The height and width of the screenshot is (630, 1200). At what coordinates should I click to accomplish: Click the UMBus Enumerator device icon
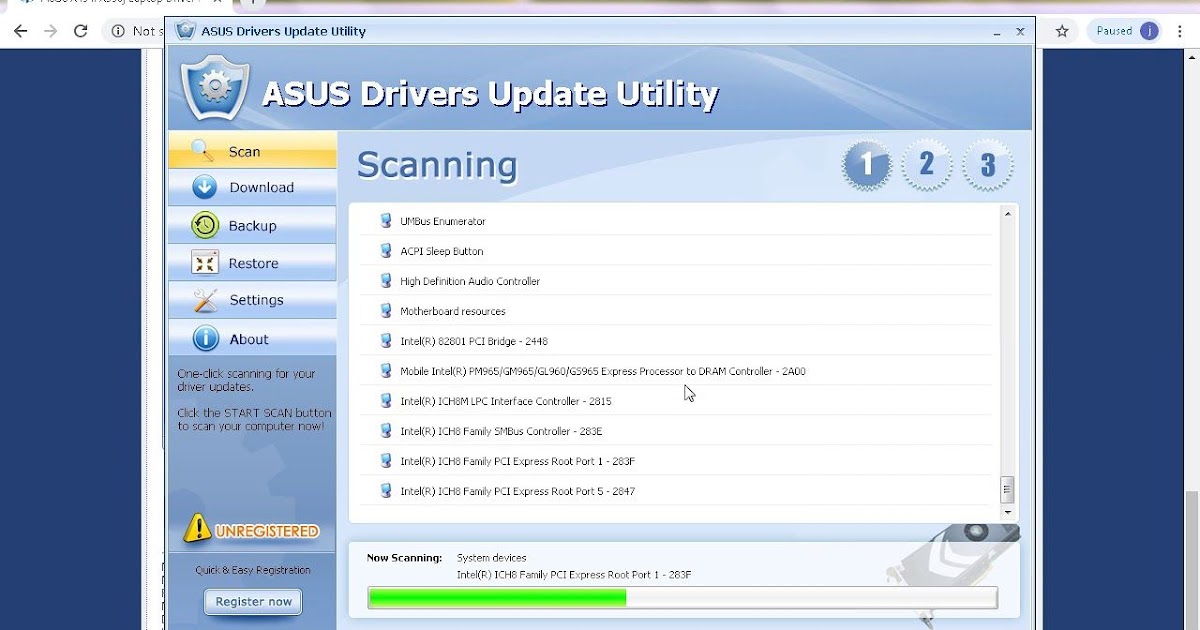(x=386, y=221)
